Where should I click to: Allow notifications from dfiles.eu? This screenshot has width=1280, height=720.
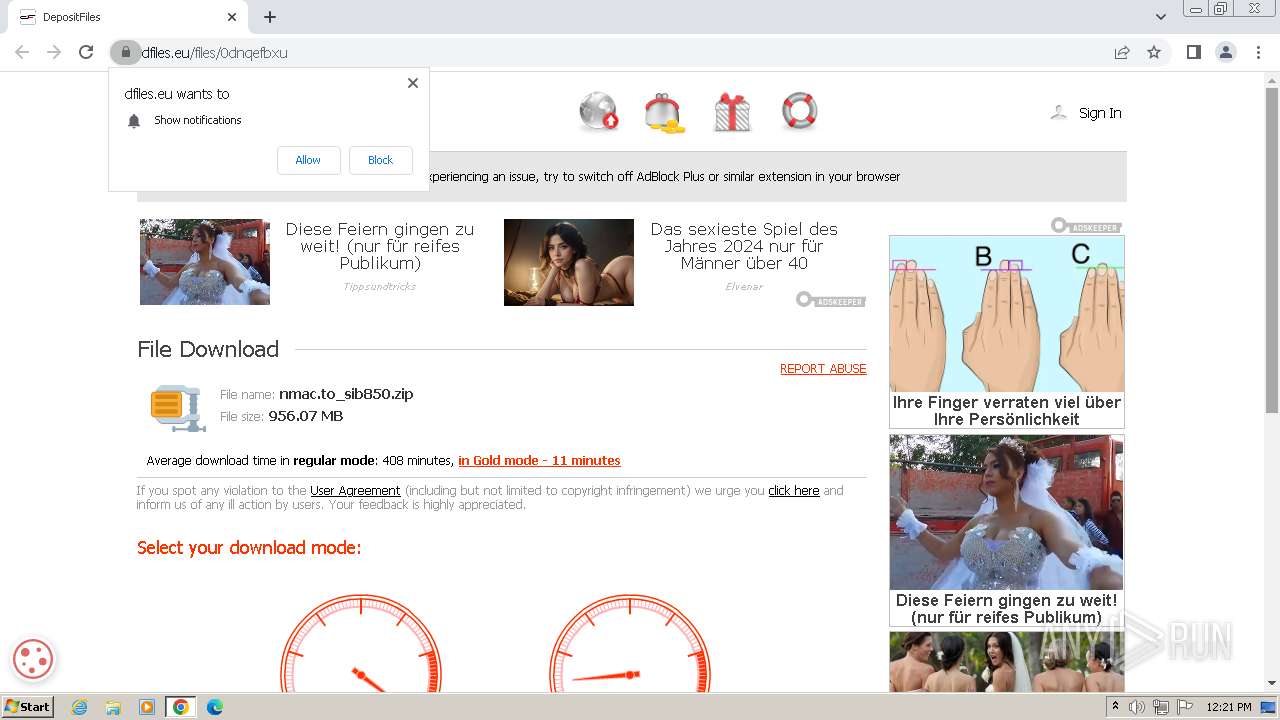(x=308, y=160)
